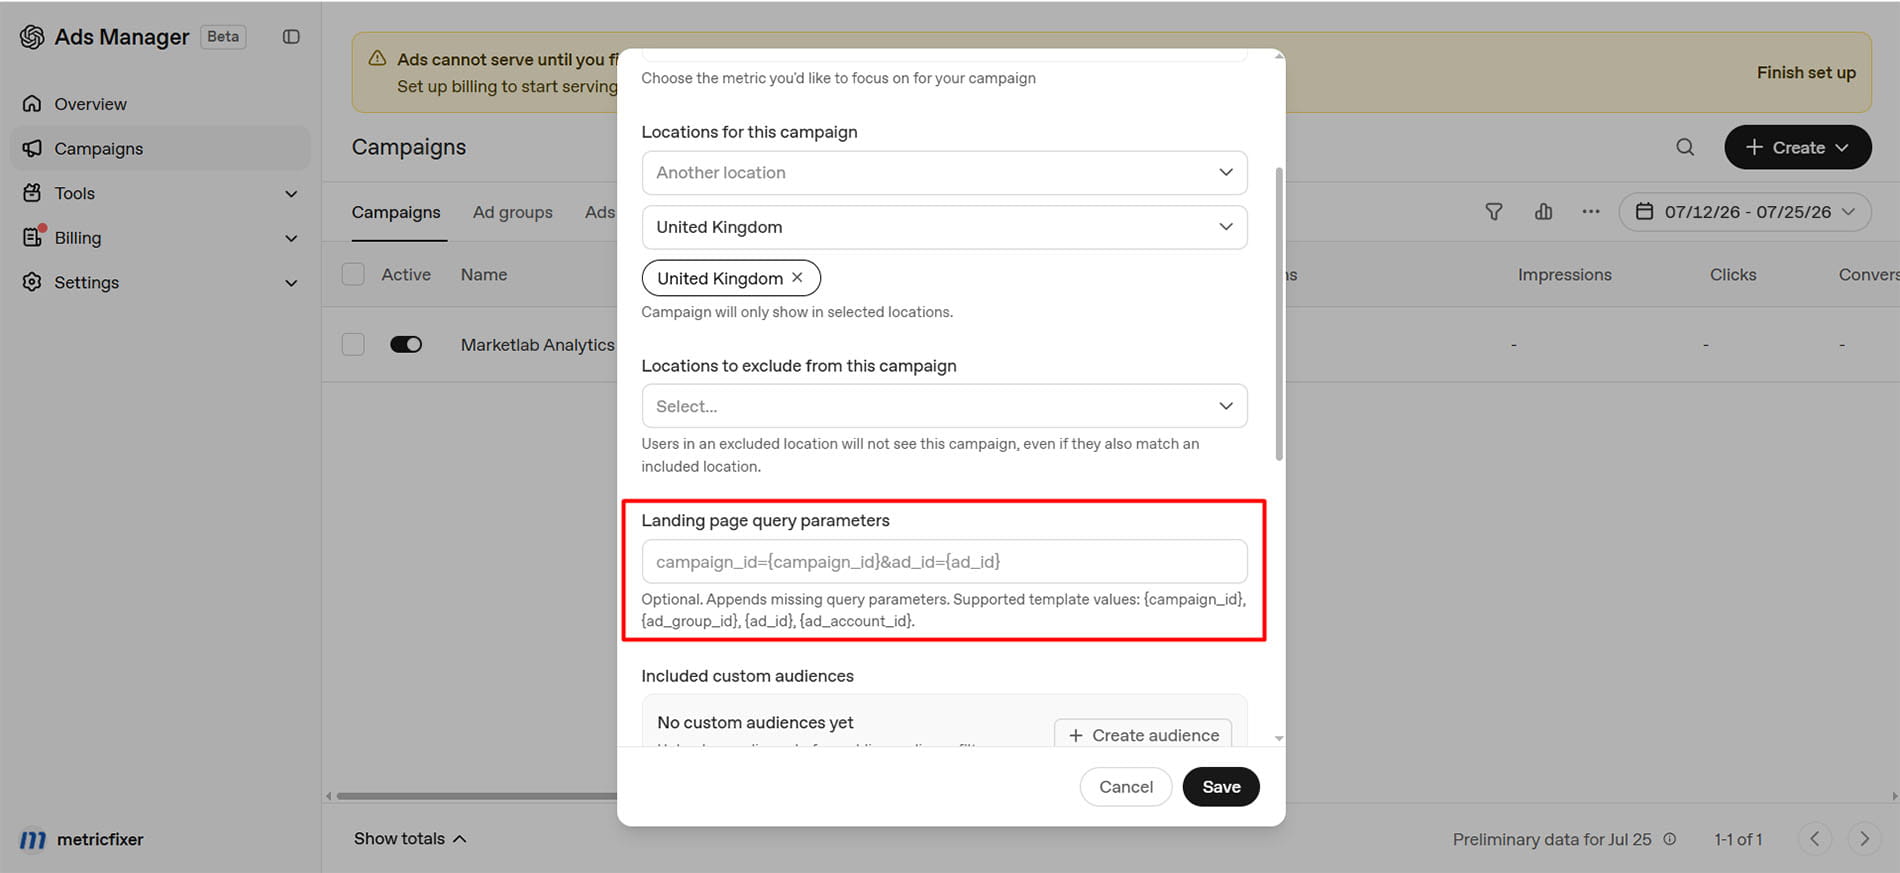The image size is (1900, 873).
Task: Click the dialog vertical scrollbar thumb
Action: (1279, 314)
